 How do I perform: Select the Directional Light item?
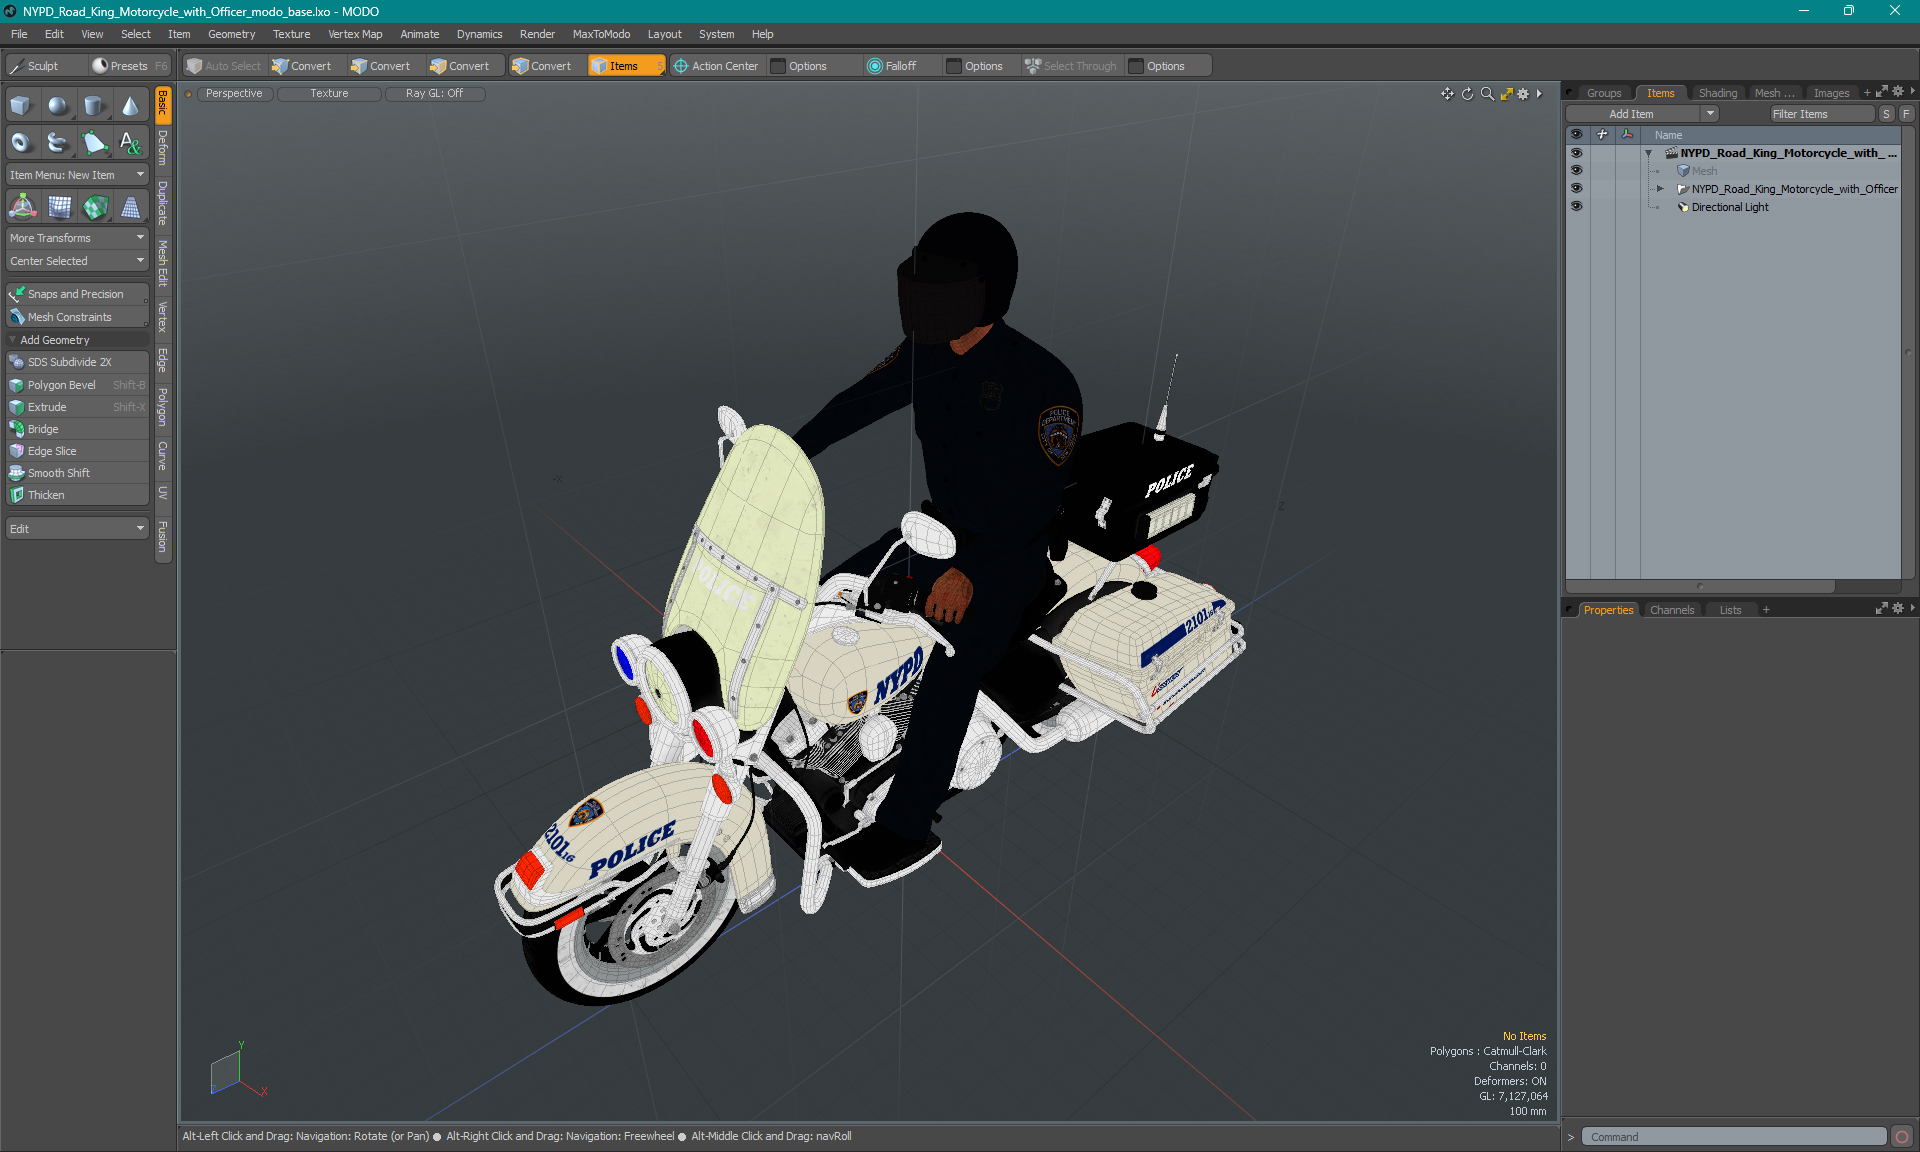(x=1729, y=207)
